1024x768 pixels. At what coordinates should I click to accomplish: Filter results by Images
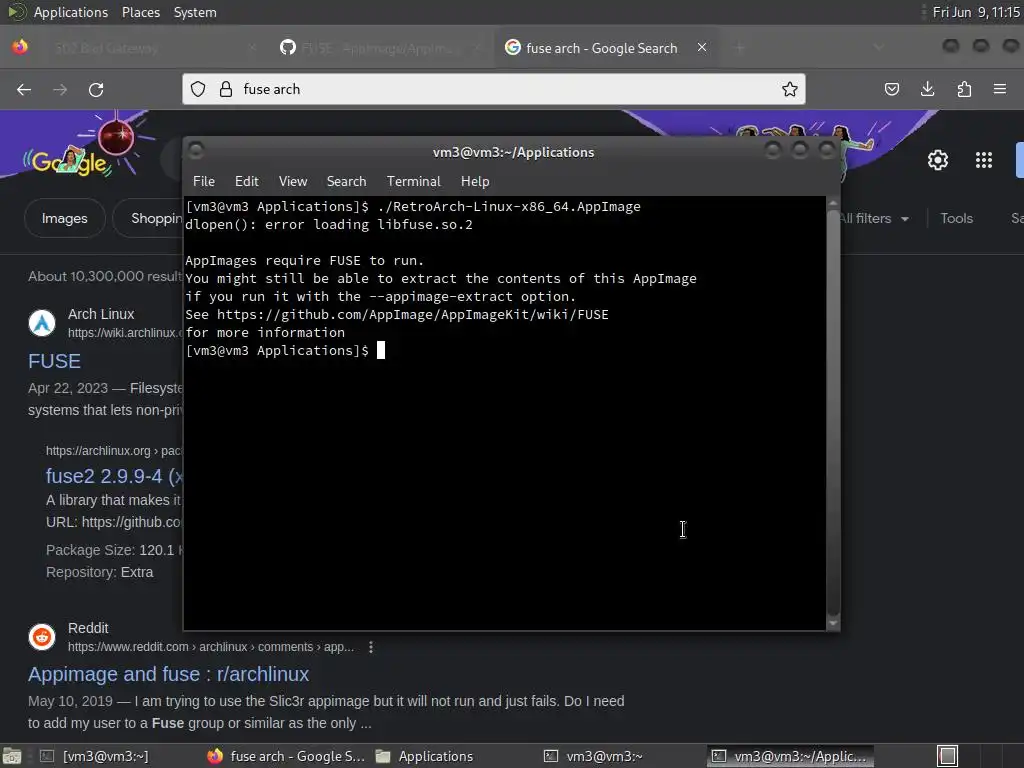(65, 218)
